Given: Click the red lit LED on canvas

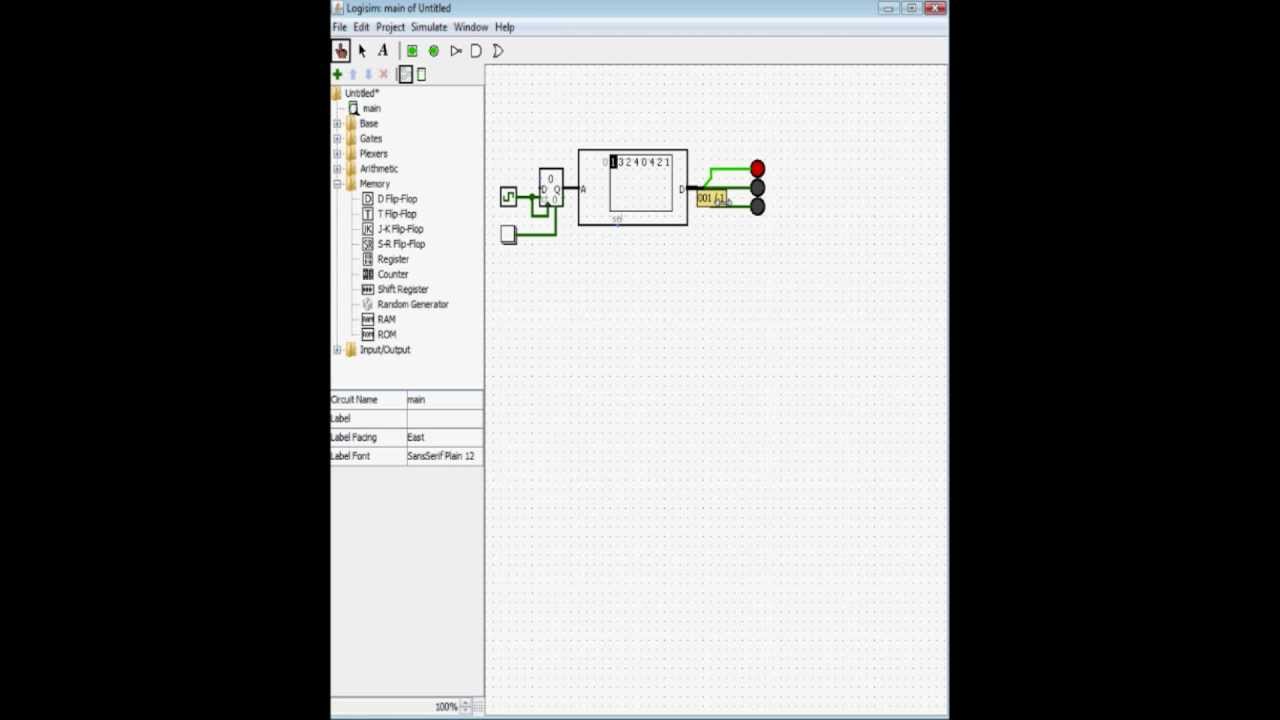Looking at the screenshot, I should [x=757, y=169].
